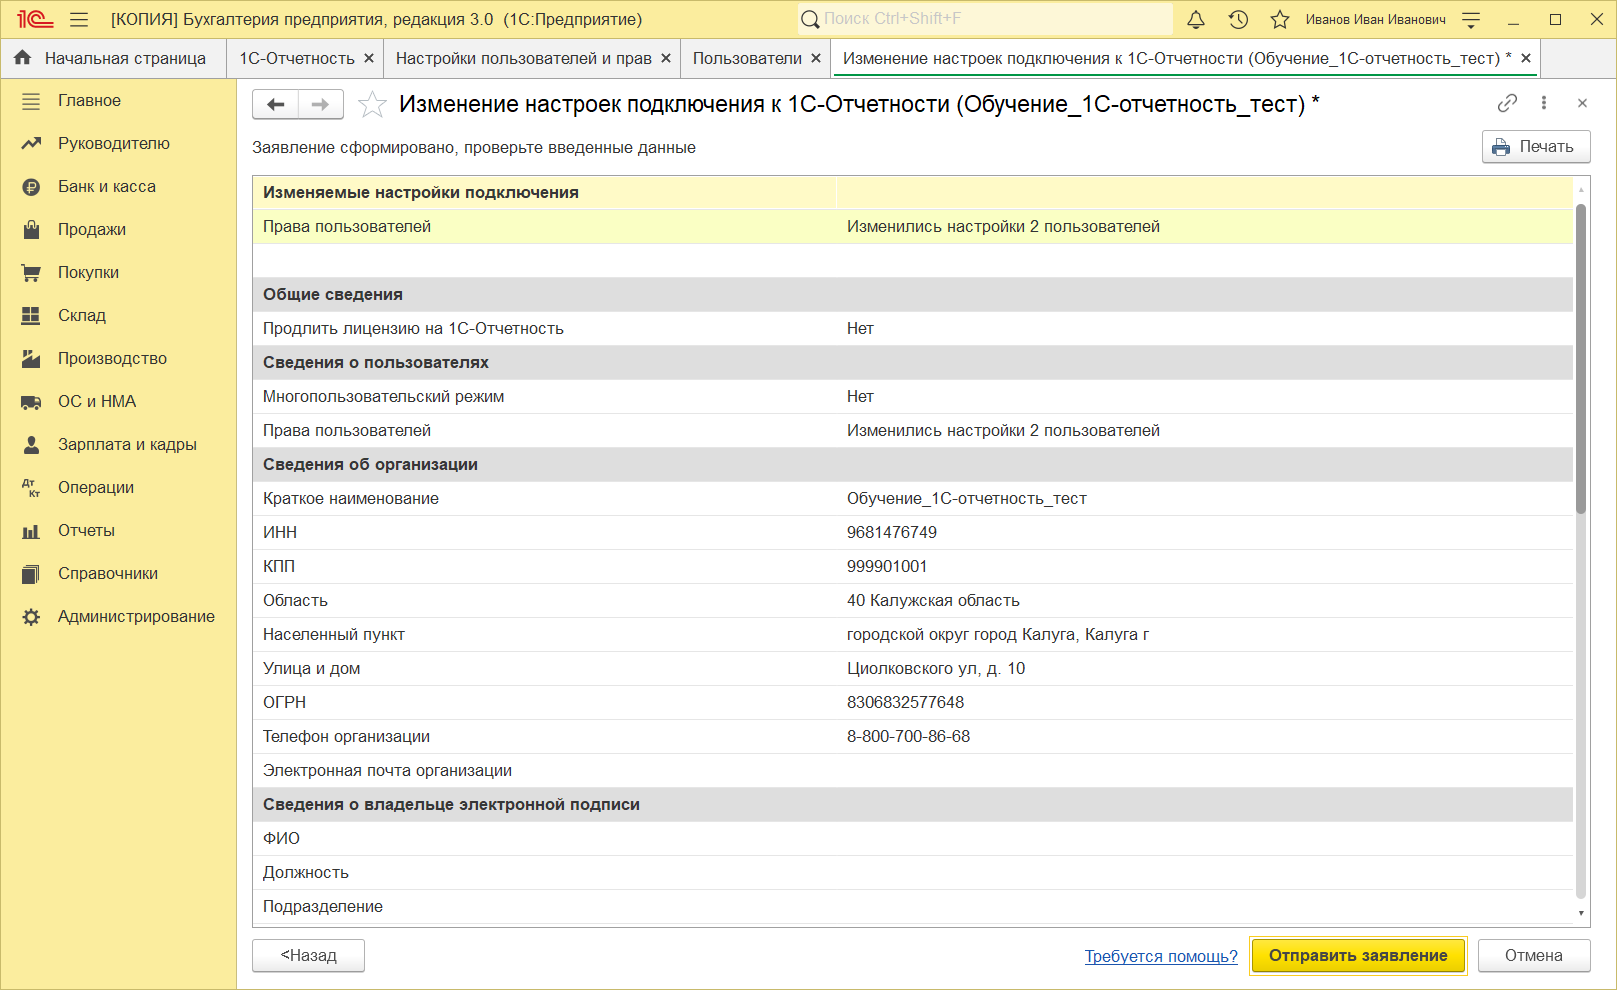Open Продажи section
Screen dimensions: 1617x990
click(x=119, y=230)
